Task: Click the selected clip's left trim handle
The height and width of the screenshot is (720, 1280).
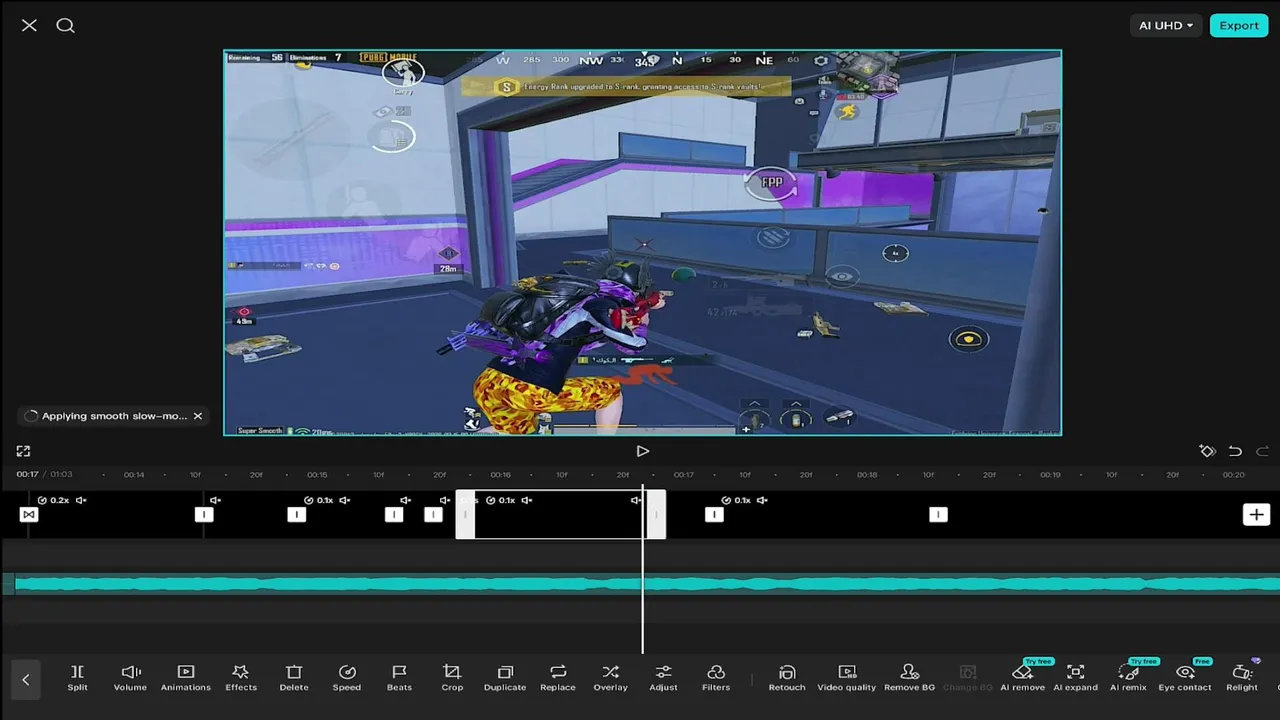Action: point(465,514)
